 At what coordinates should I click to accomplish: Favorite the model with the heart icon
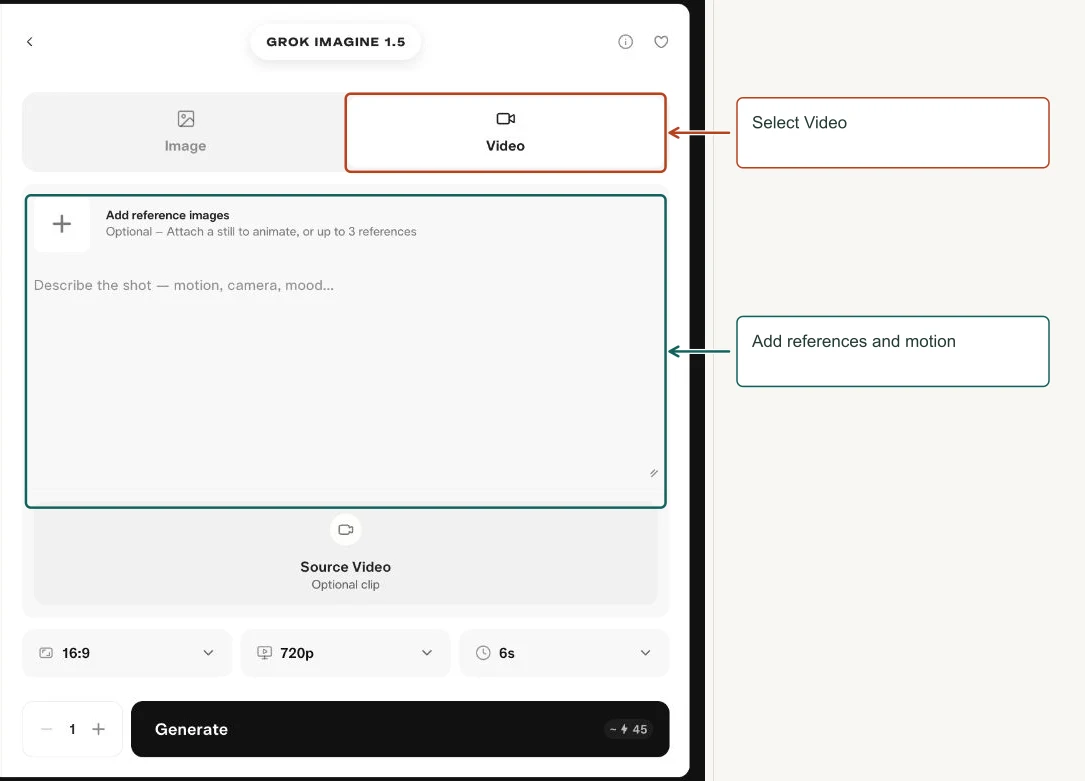pyautogui.click(x=662, y=42)
